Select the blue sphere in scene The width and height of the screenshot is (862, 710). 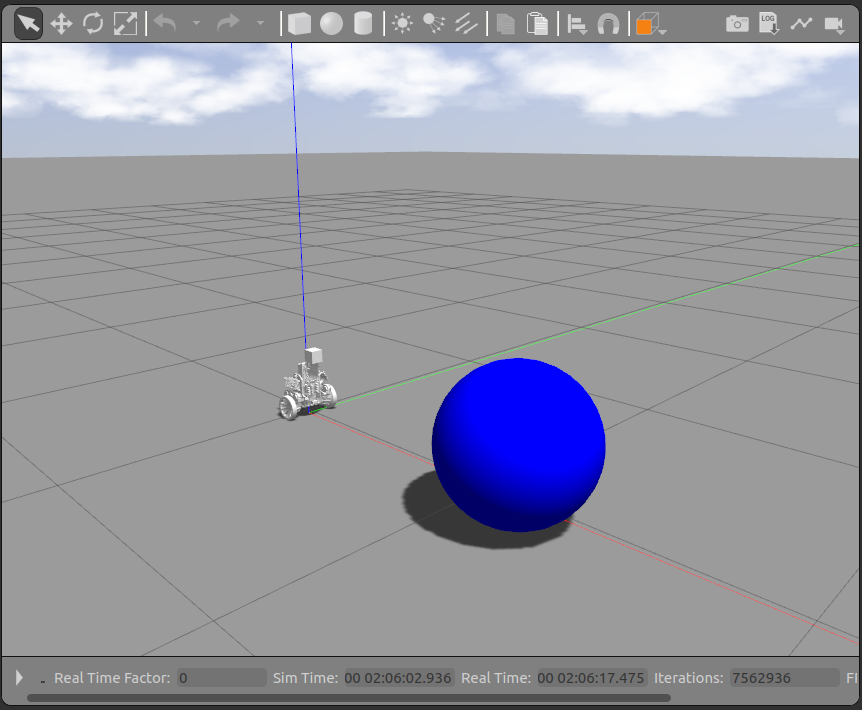coord(518,445)
